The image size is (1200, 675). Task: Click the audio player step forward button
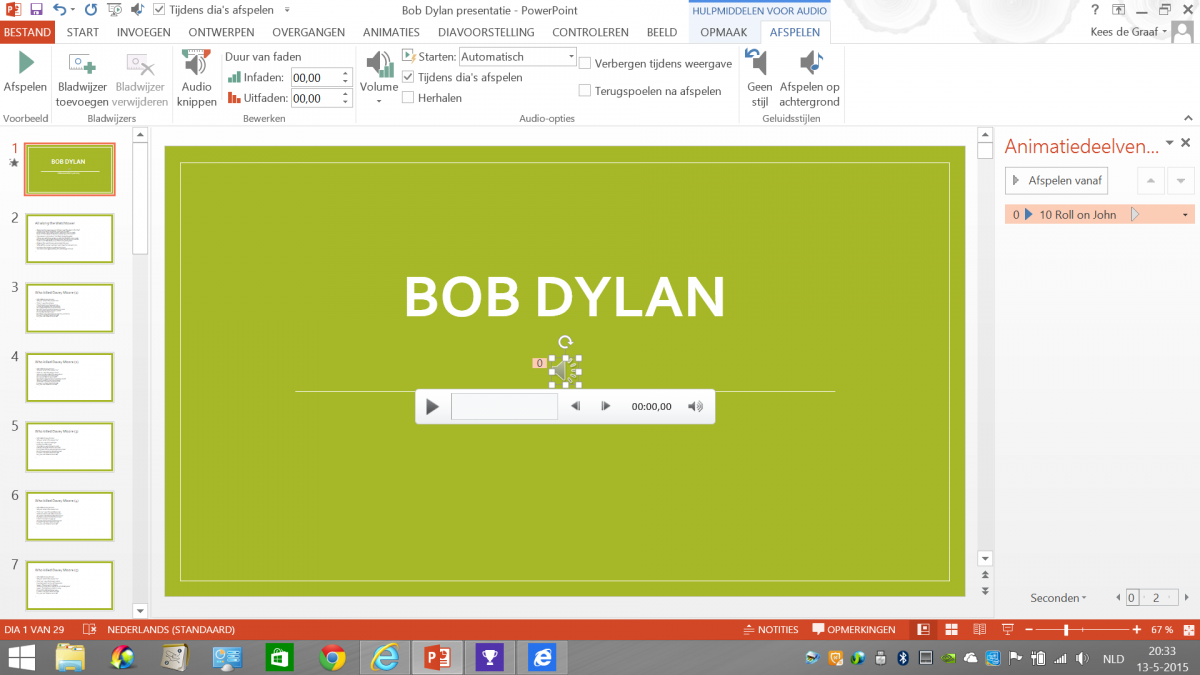coord(606,406)
